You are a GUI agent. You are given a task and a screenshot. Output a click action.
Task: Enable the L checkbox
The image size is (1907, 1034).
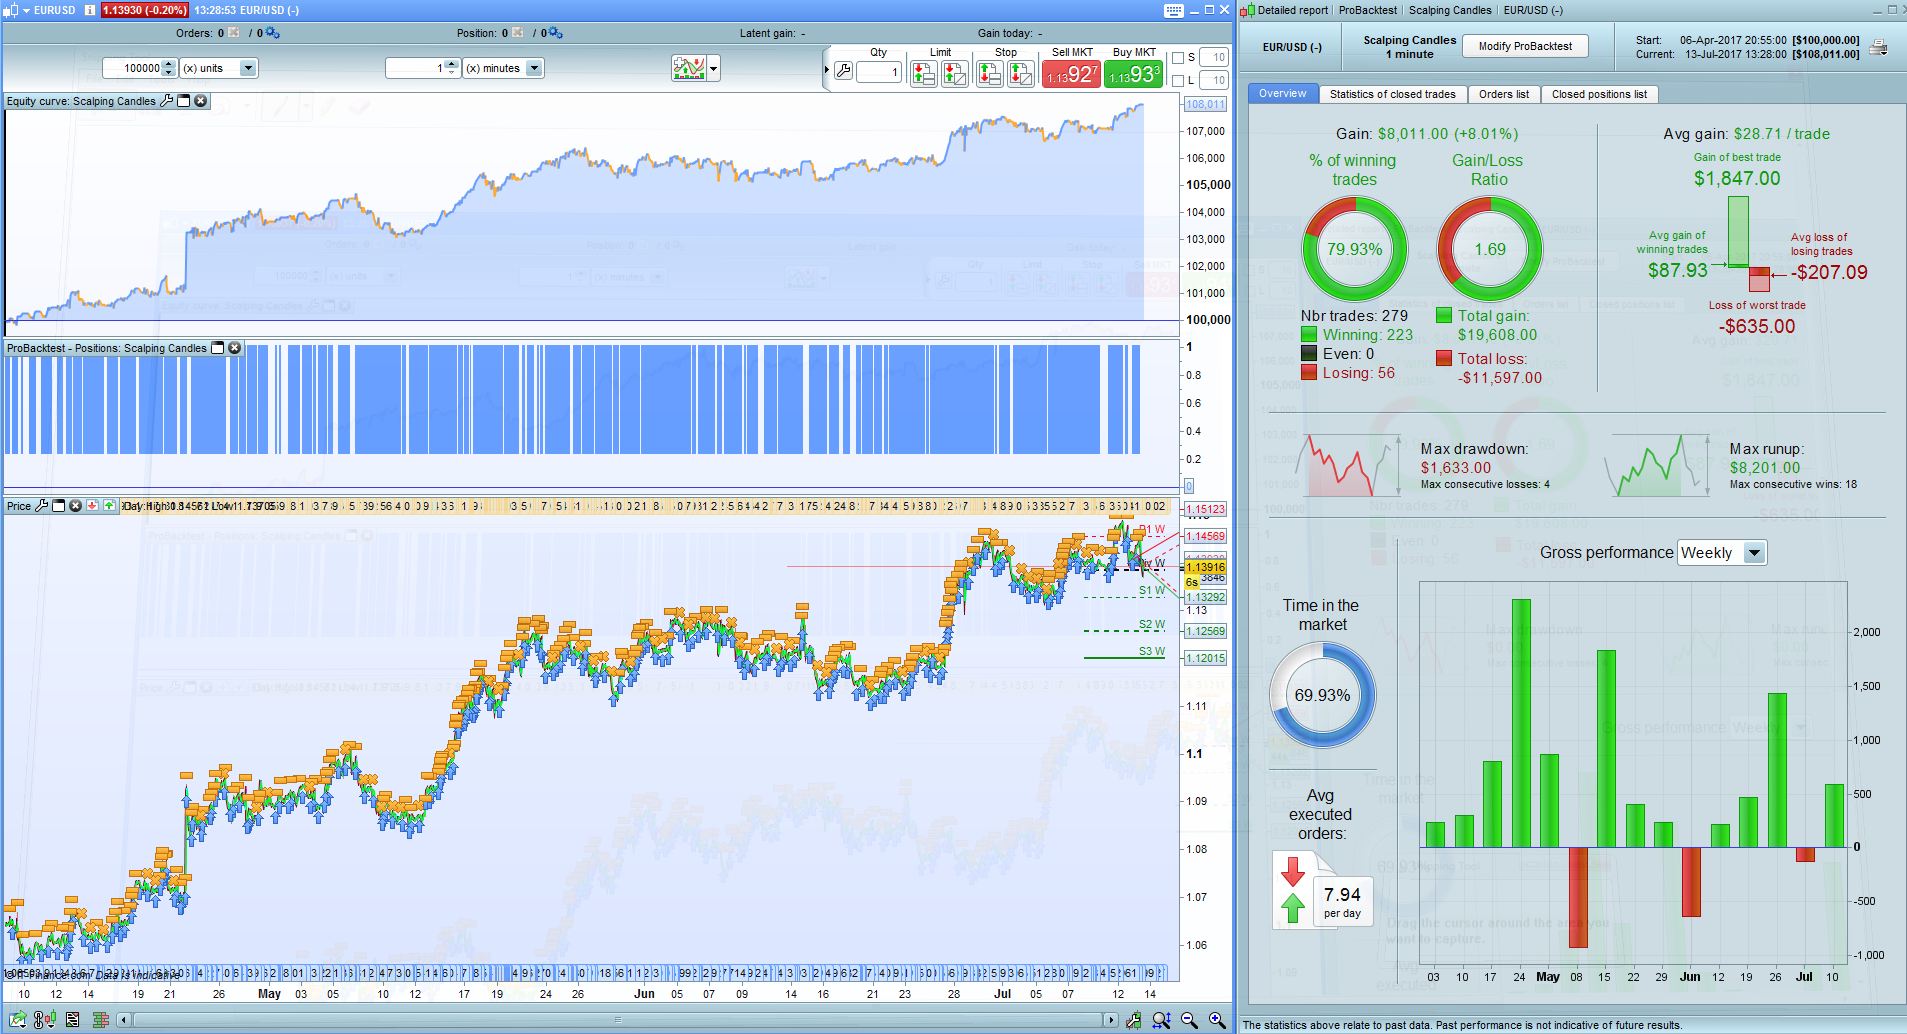(1177, 80)
